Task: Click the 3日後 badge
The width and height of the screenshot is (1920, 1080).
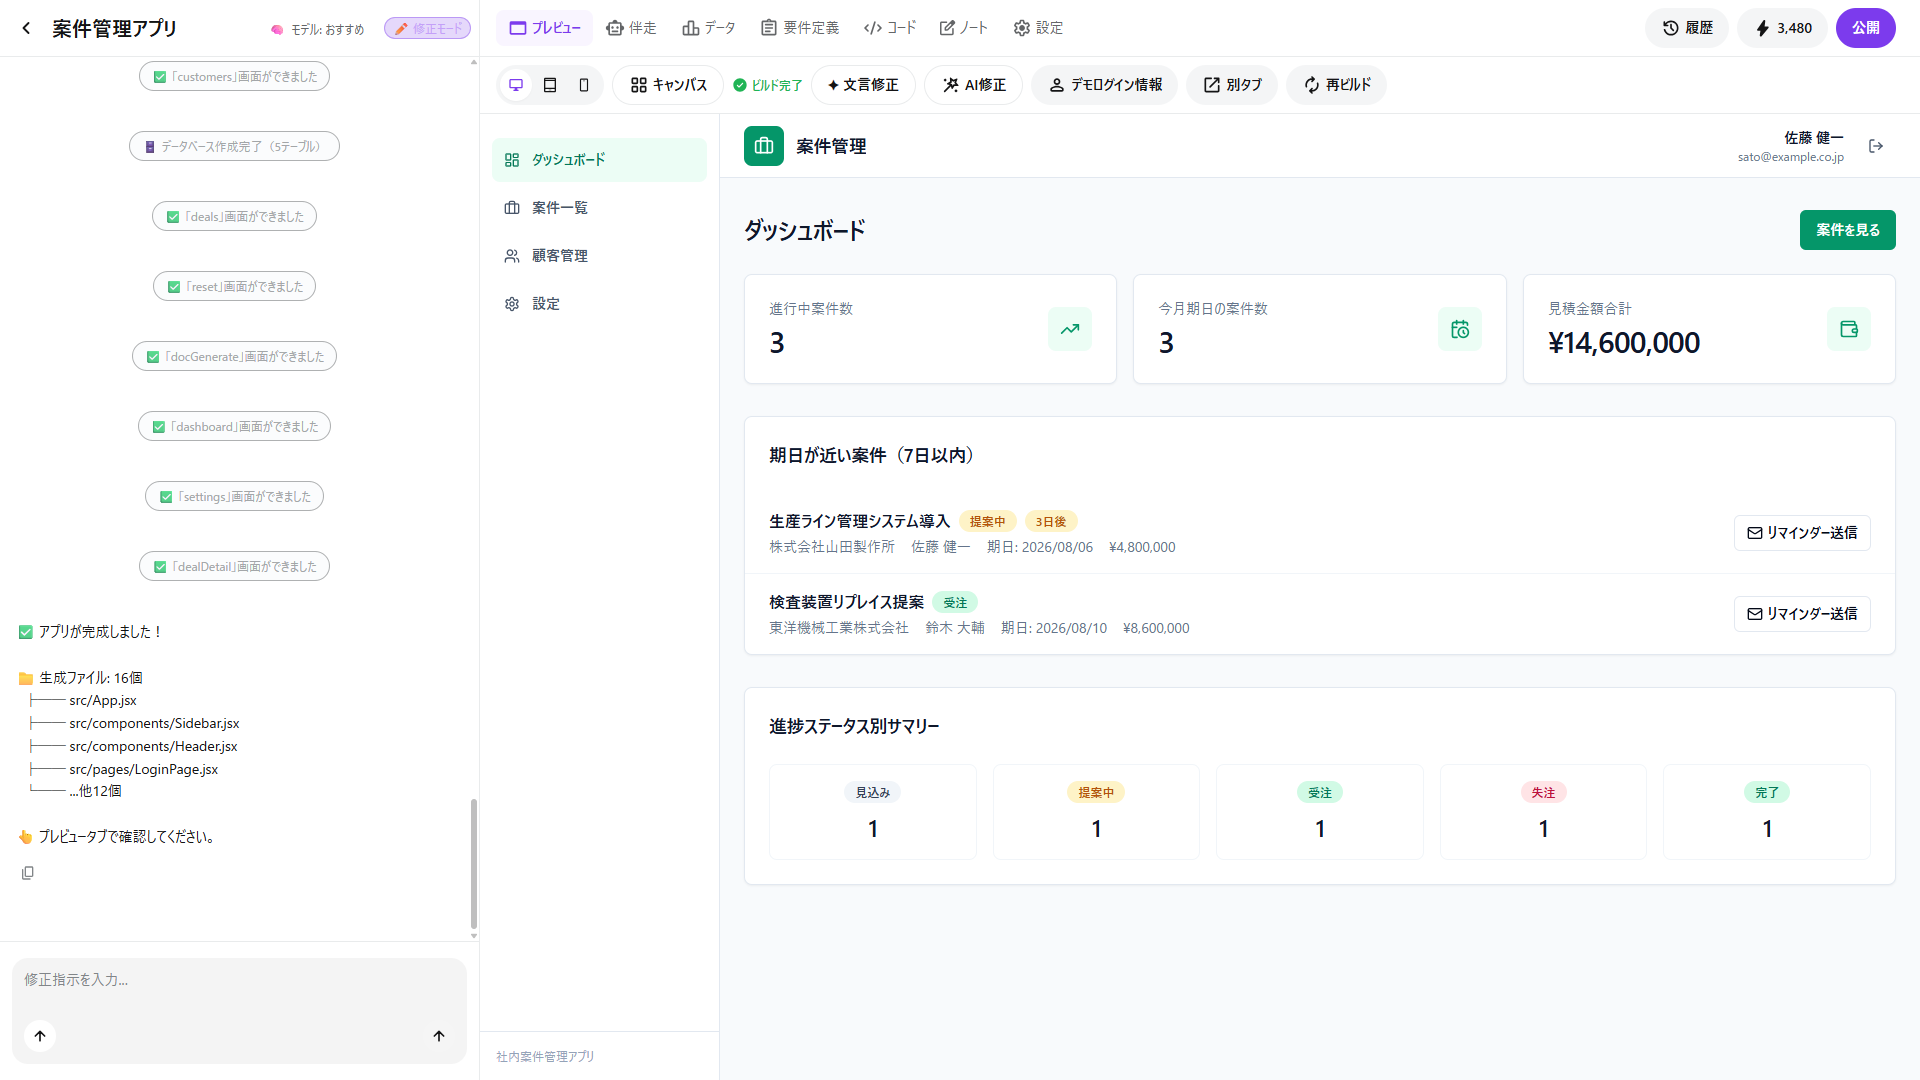Action: pyautogui.click(x=1050, y=522)
